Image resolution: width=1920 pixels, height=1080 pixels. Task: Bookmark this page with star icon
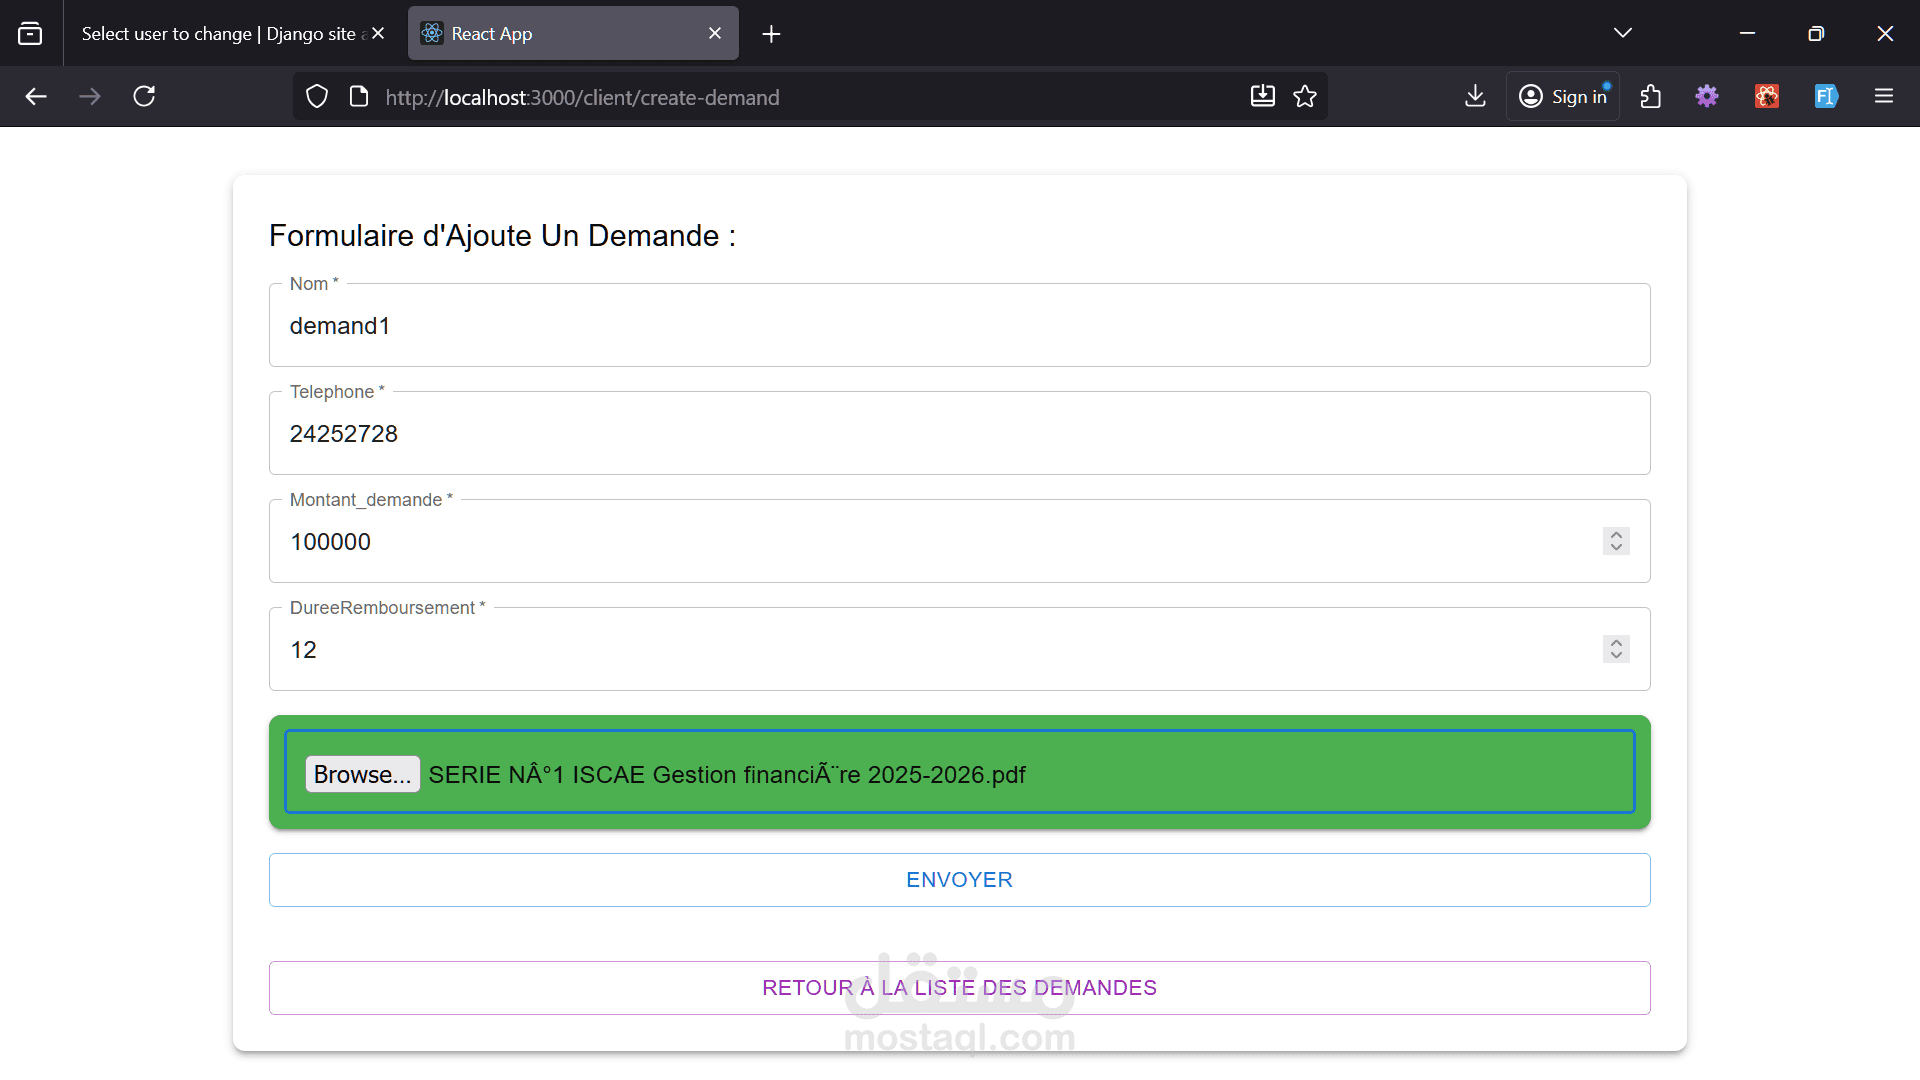(x=1305, y=97)
